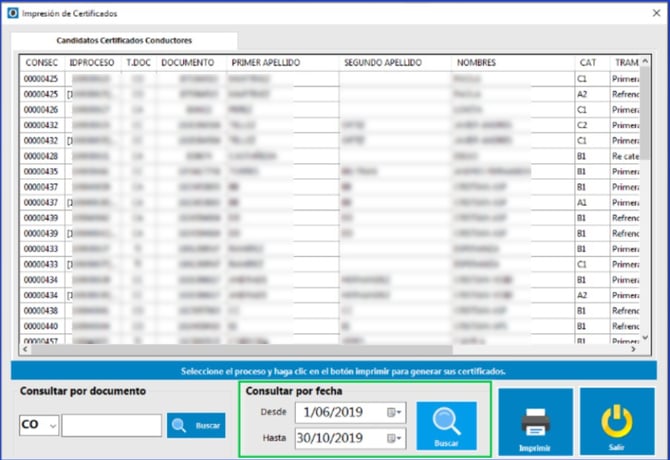The image size is (670, 460).
Task: Open the Hasta date calendar picker
Action: [x=397, y=438]
